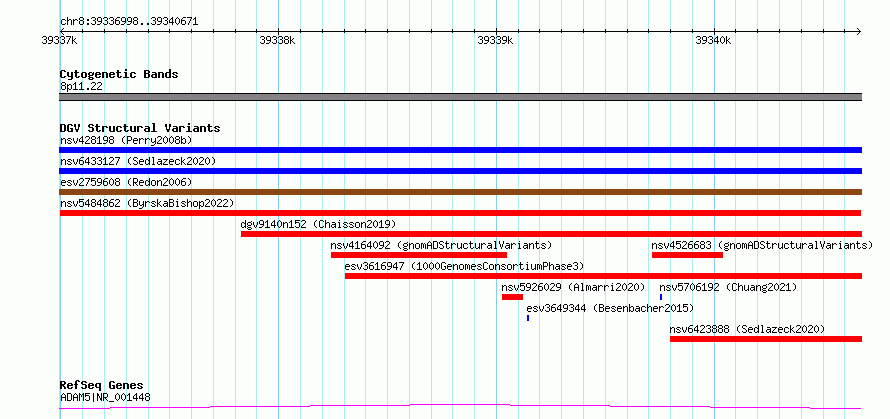890x419 pixels.
Task: Select the blue nsv428198 variant bar
Action: coord(460,150)
